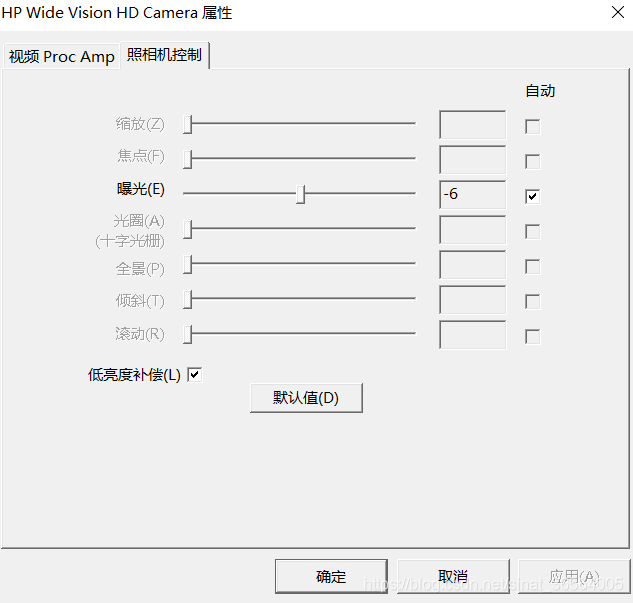The image size is (633, 603).
Task: Toggle the auto checkbox for 滚动(R)
Action: (x=532, y=337)
